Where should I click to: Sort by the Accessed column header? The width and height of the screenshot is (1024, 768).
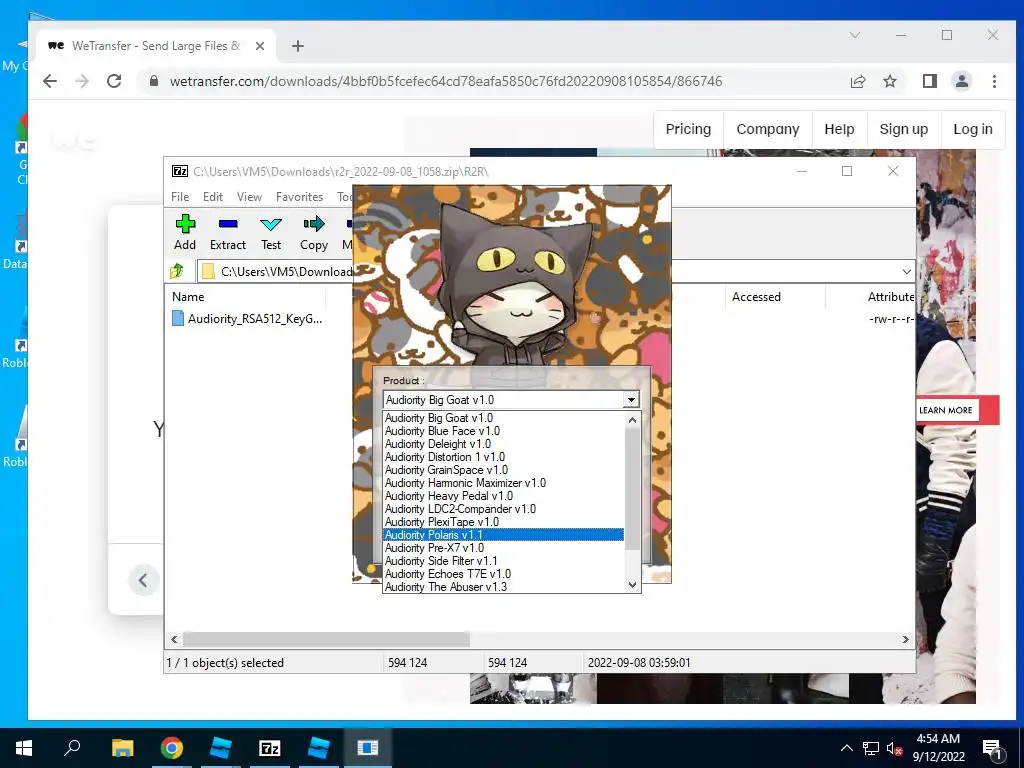(x=756, y=296)
